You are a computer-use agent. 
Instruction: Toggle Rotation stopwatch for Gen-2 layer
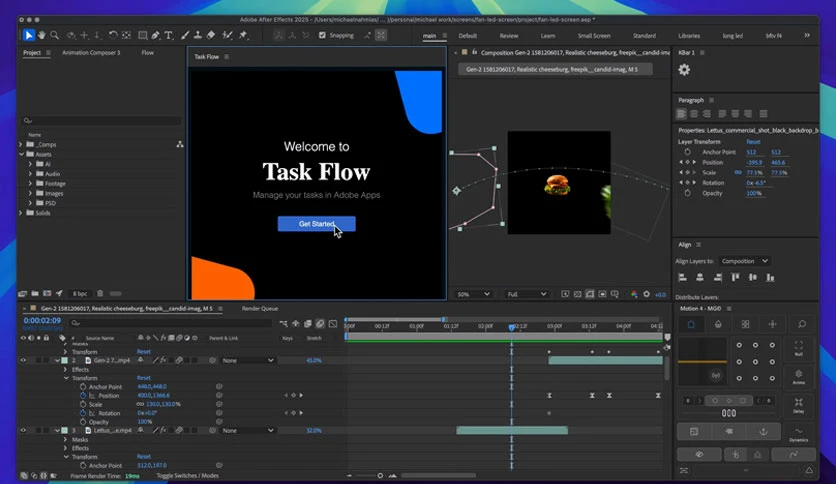click(x=83, y=413)
